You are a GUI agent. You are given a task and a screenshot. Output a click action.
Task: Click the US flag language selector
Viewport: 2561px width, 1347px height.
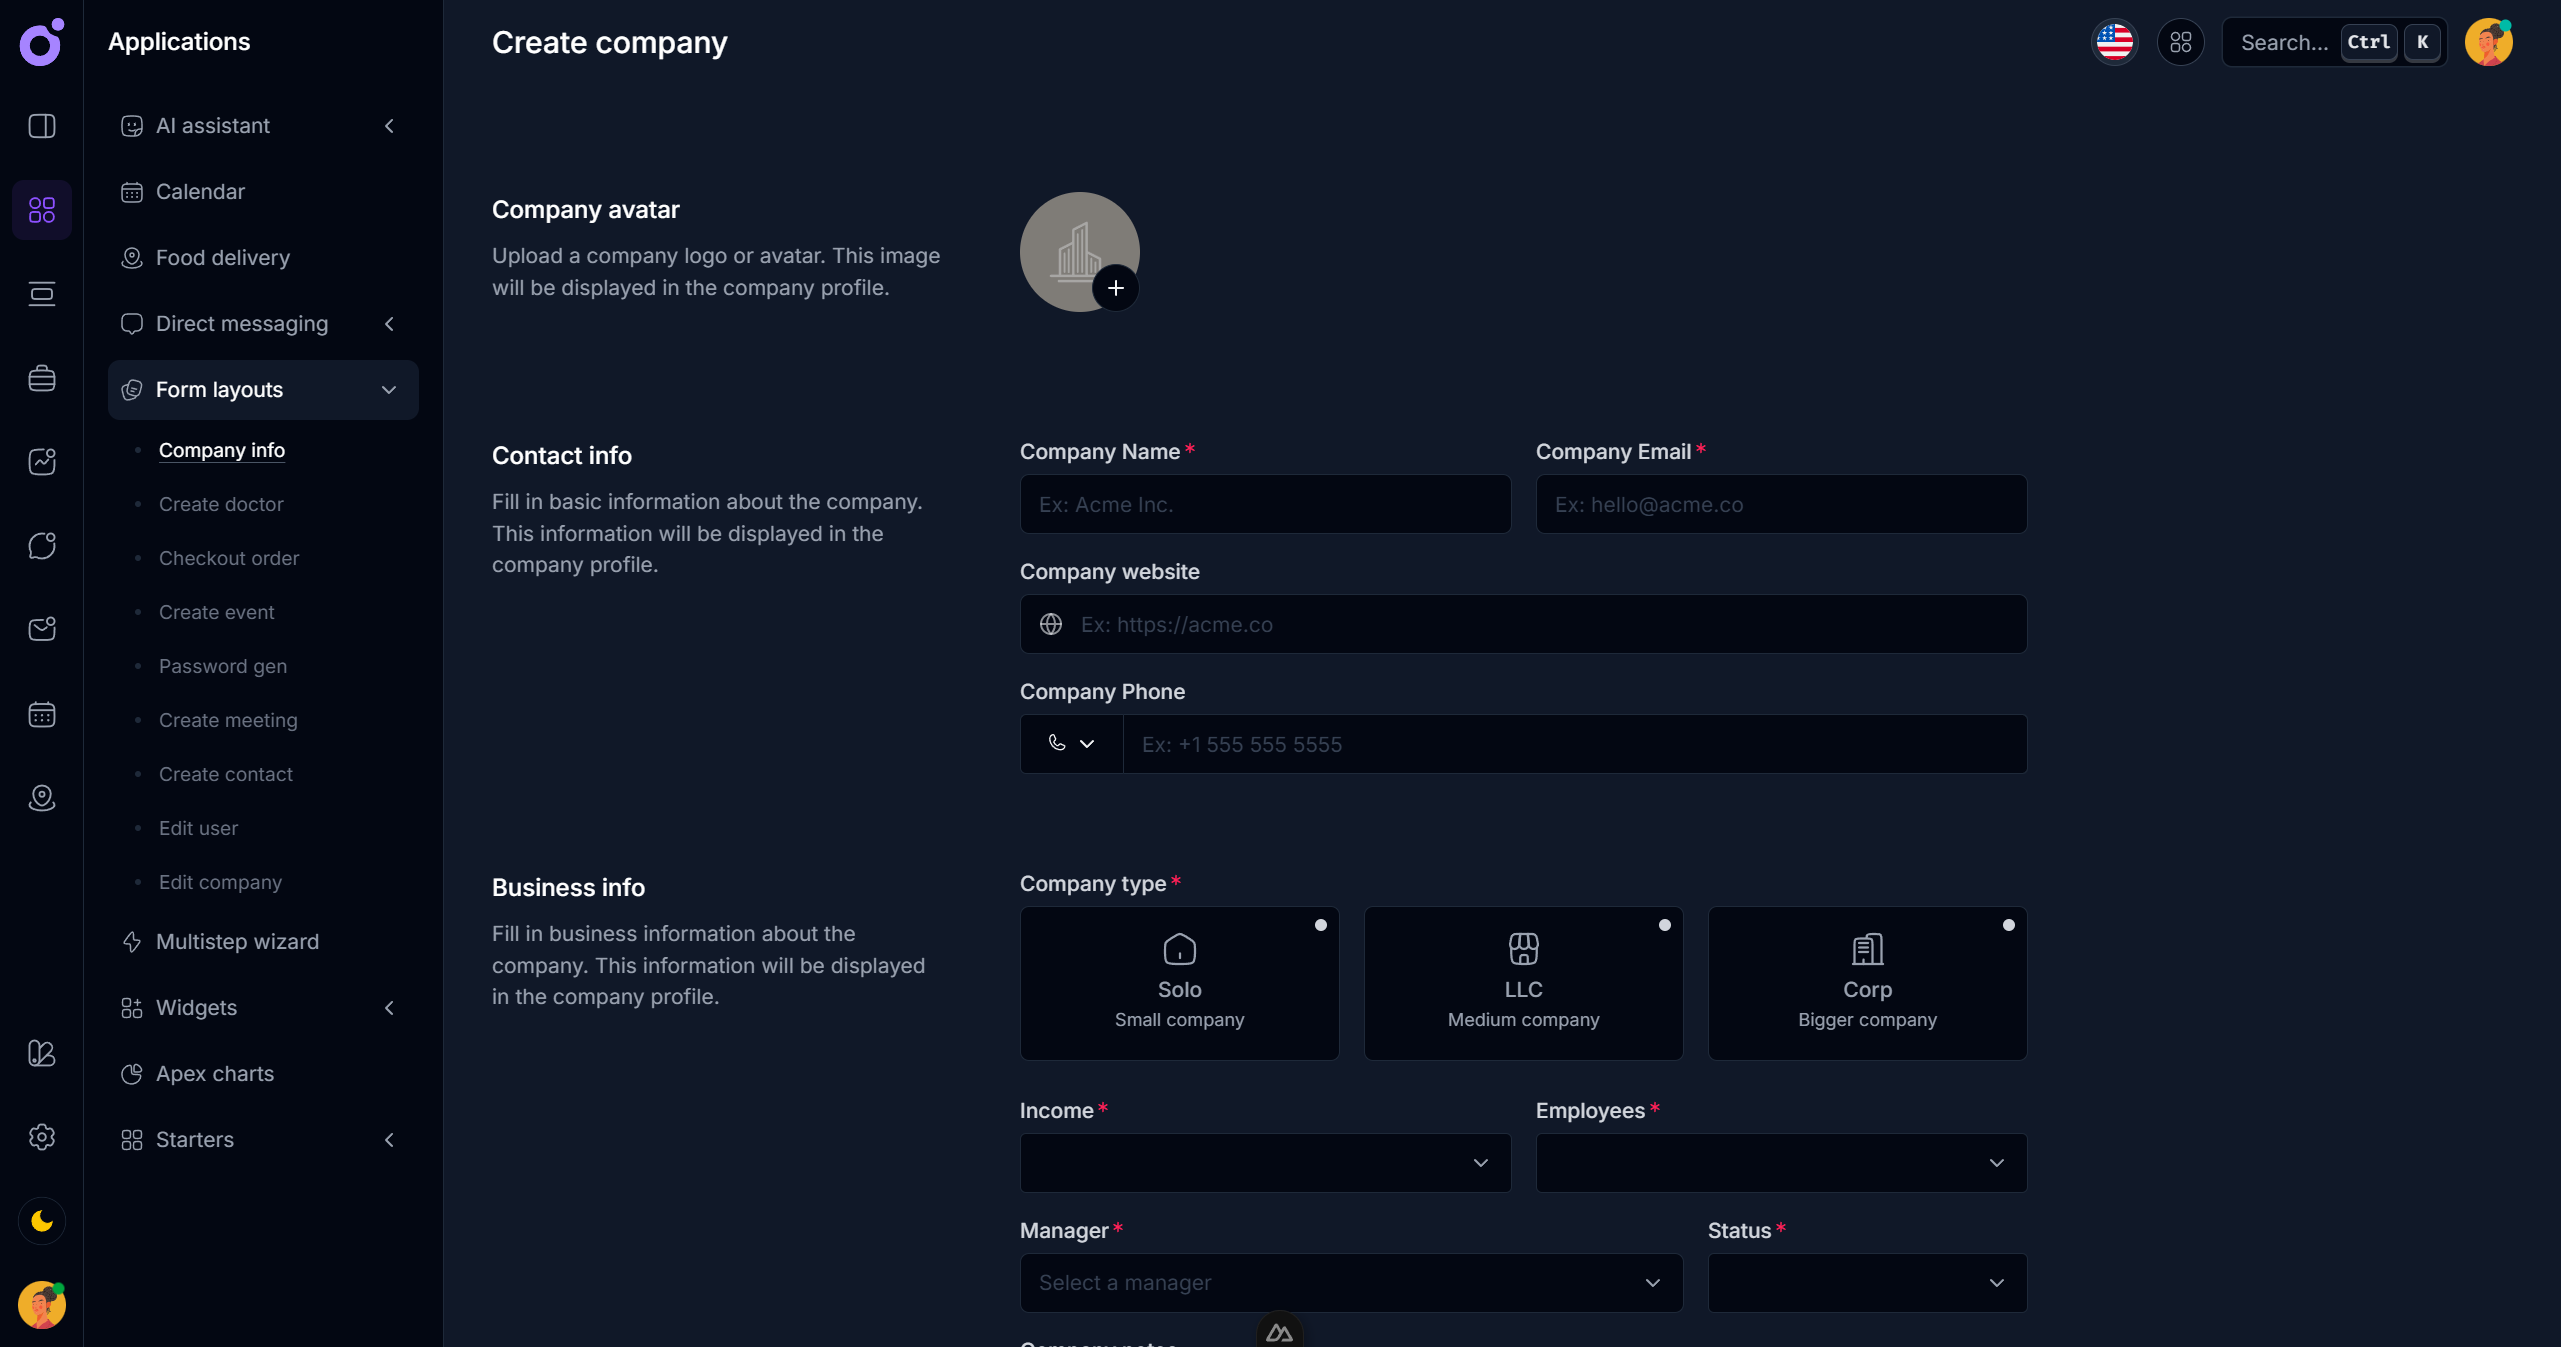(2114, 42)
